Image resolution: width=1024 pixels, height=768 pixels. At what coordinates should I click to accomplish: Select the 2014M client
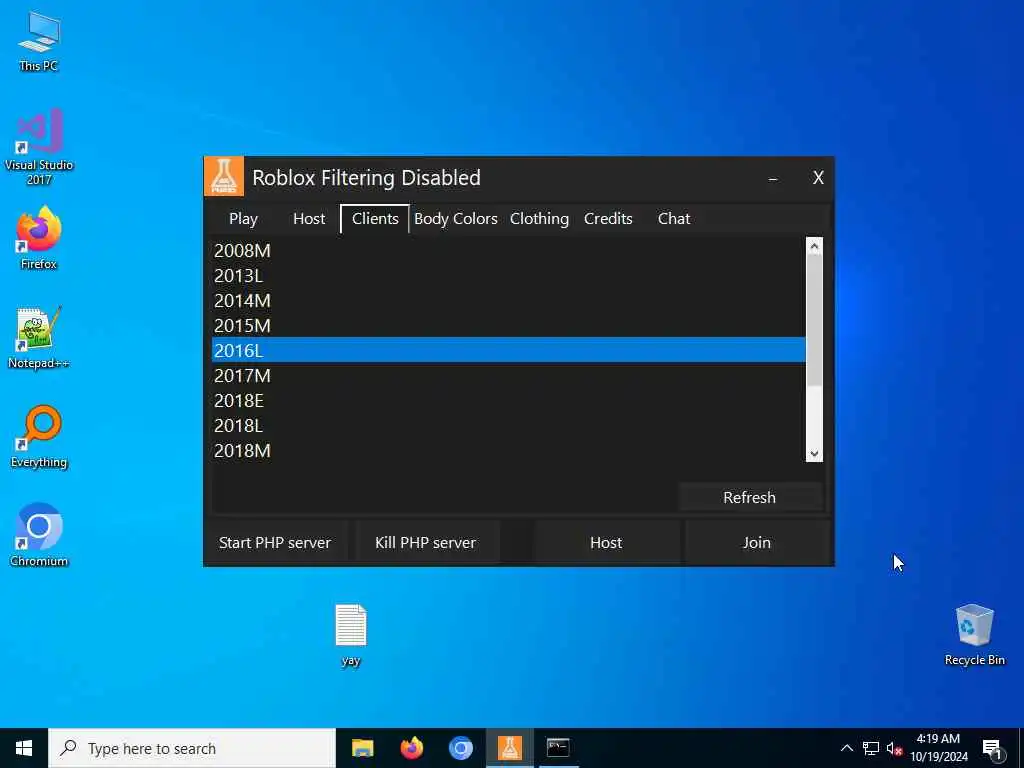[509, 300]
